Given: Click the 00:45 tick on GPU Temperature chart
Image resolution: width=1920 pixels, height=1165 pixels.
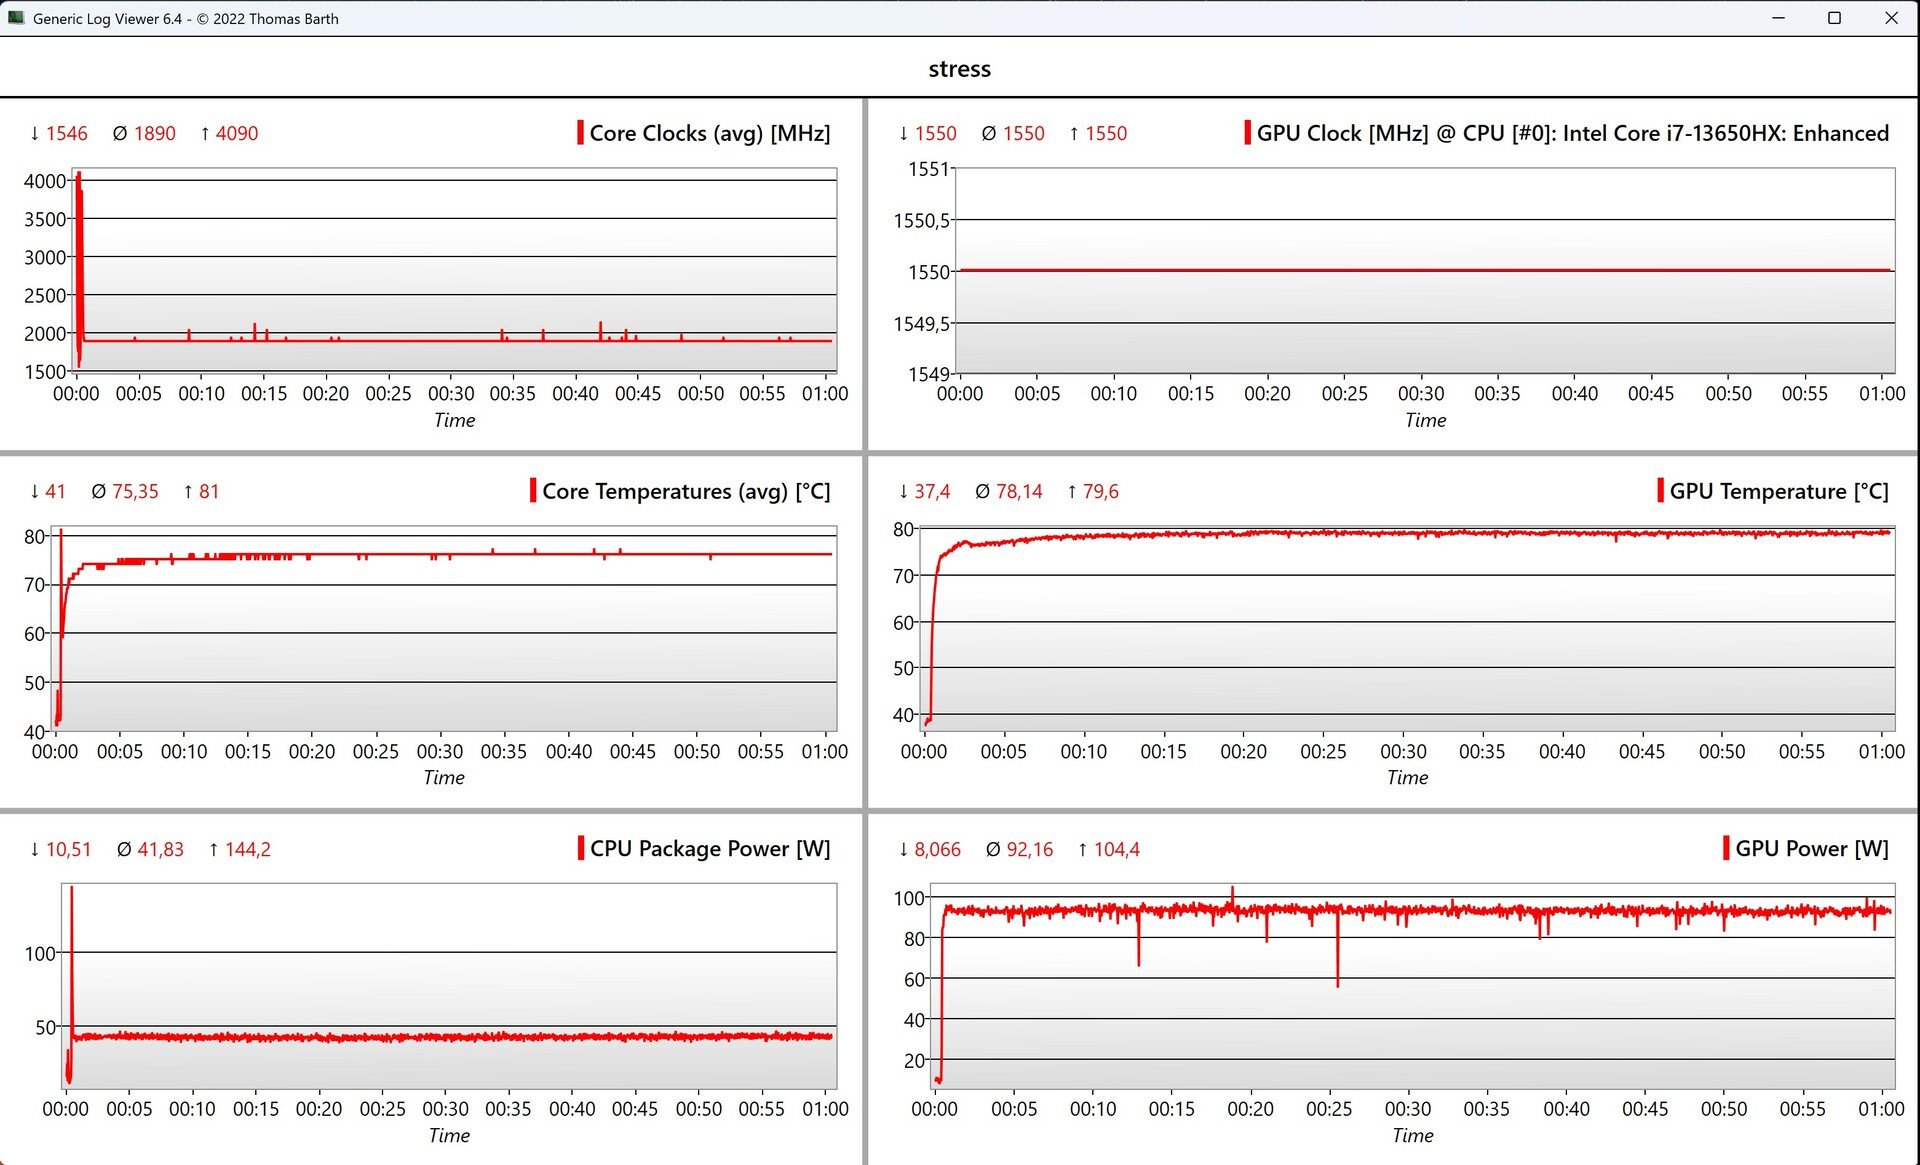Looking at the screenshot, I should pos(1642,751).
